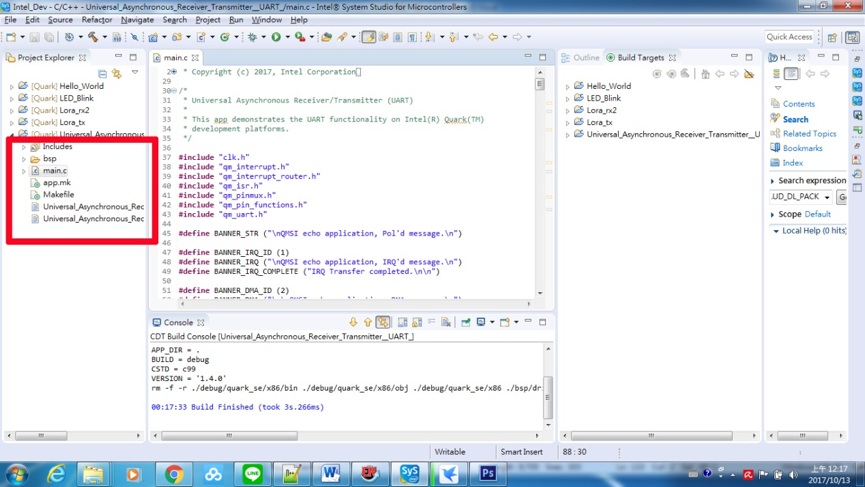This screenshot has height=487, width=865.
Task: Click the Help view show-all-topics icon
Action: point(776,74)
